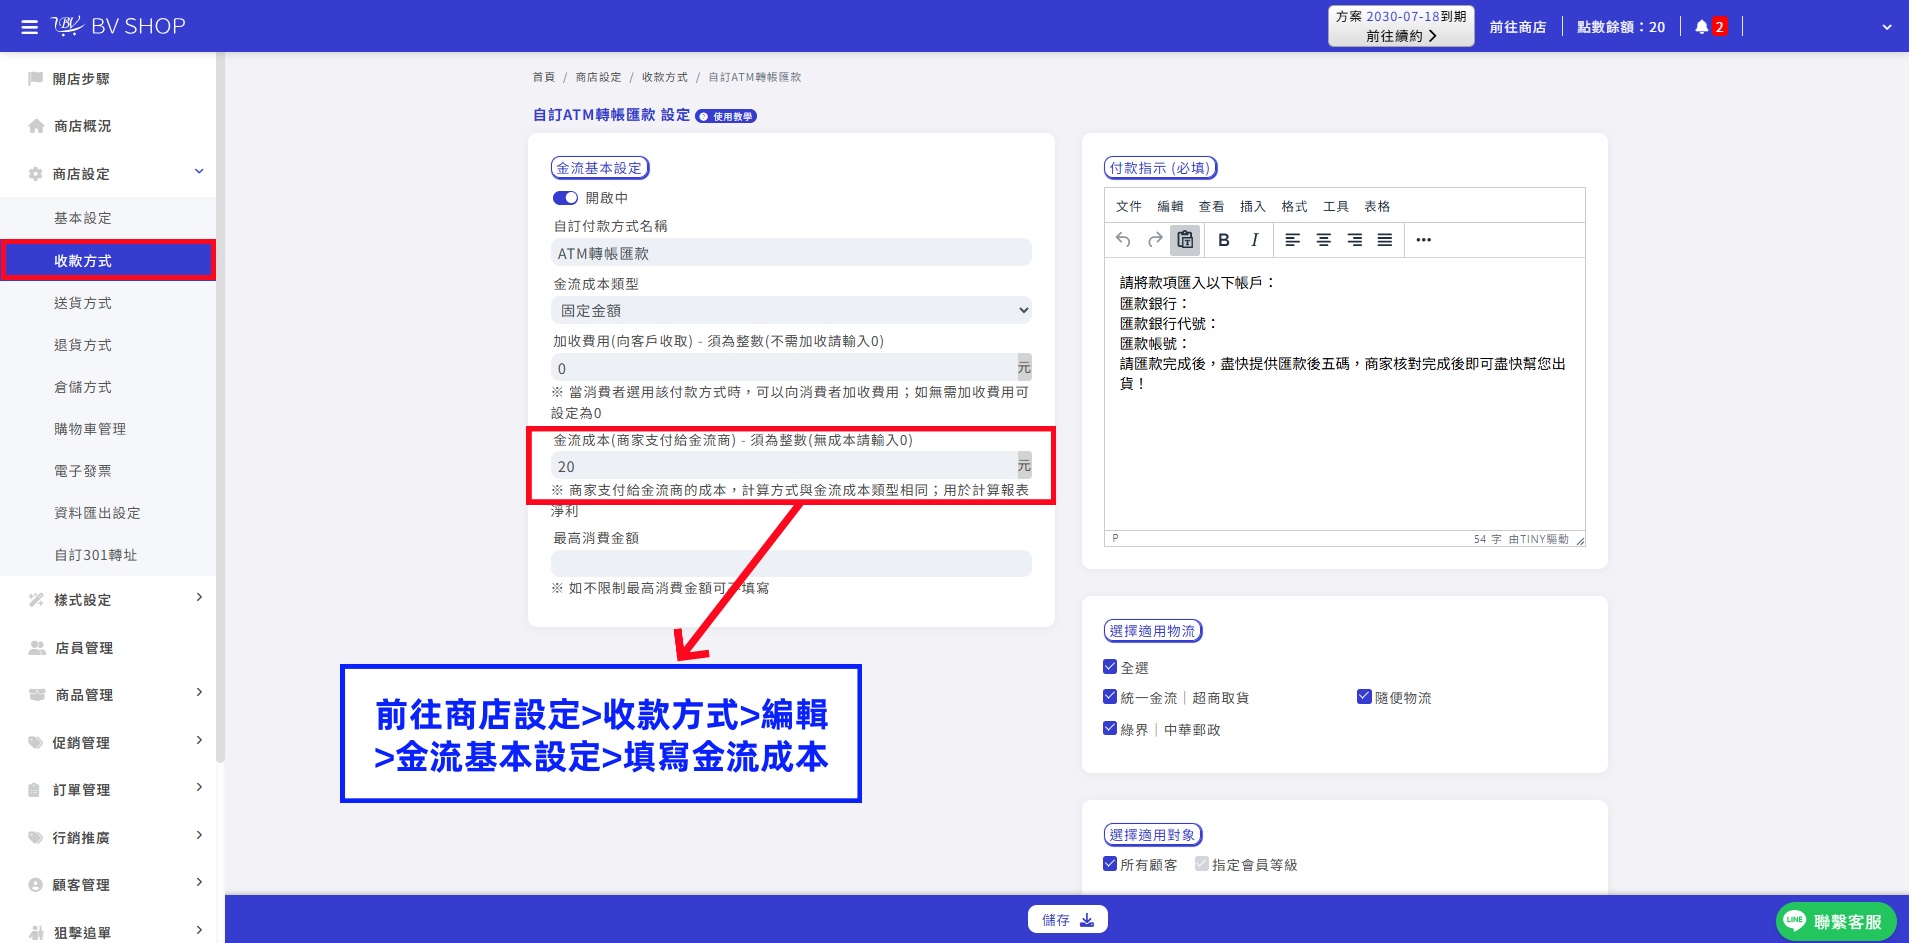Open LINE 聯繫客服 chat
Viewport: 1909px width, 943px height.
pyautogui.click(x=1836, y=921)
